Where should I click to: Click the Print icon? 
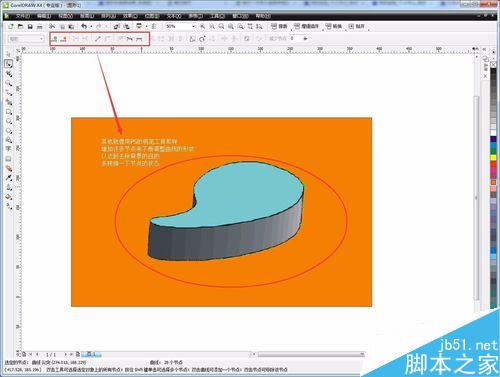(40, 26)
